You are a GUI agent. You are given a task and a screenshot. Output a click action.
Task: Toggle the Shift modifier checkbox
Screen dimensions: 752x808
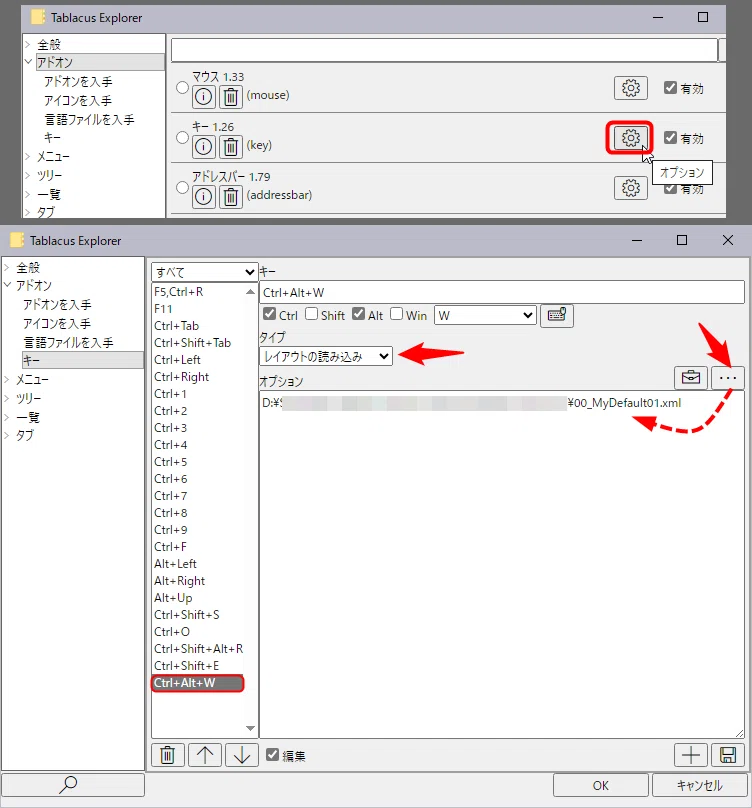tap(311, 314)
